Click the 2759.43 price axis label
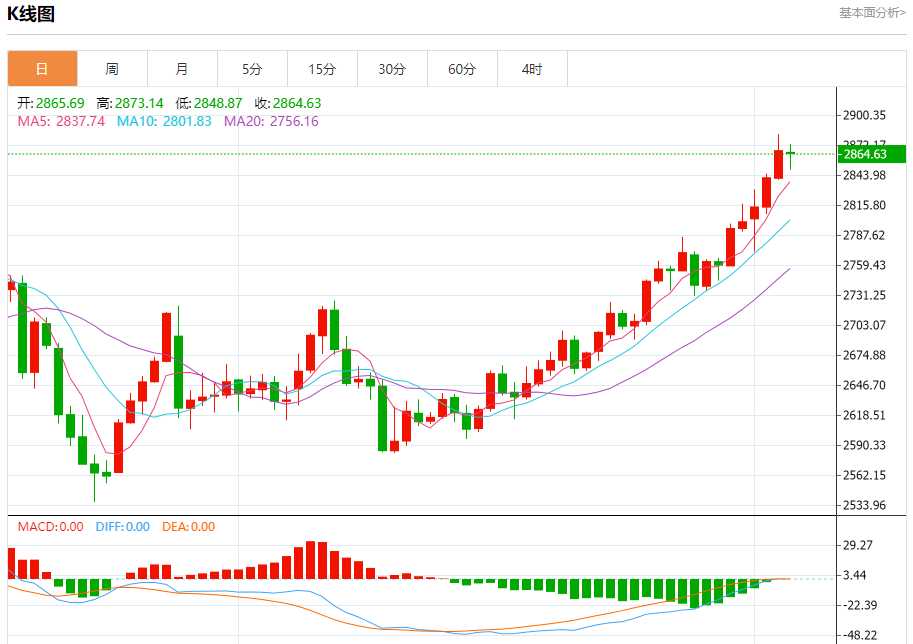This screenshot has width=913, height=644. pyautogui.click(x=865, y=265)
